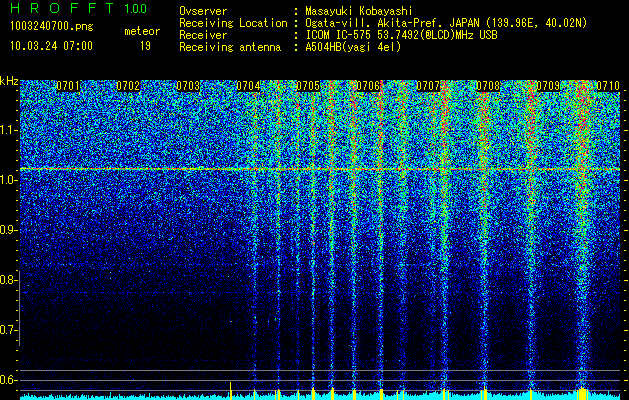The width and height of the screenshot is (629, 400).
Task: Click the Receiving Location label
Action: click(x=233, y=23)
